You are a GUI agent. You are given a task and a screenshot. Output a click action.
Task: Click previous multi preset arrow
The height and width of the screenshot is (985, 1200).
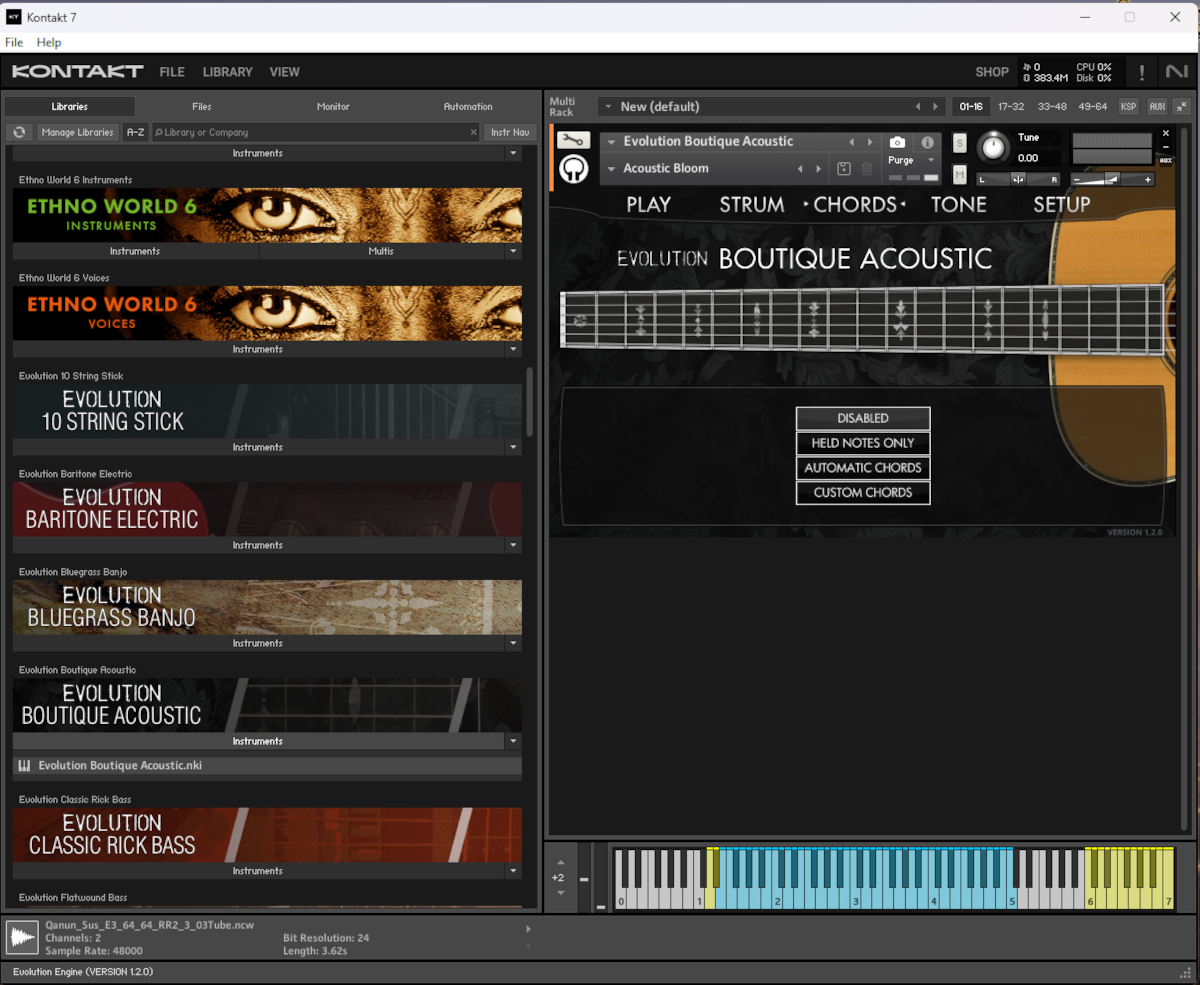(918, 107)
